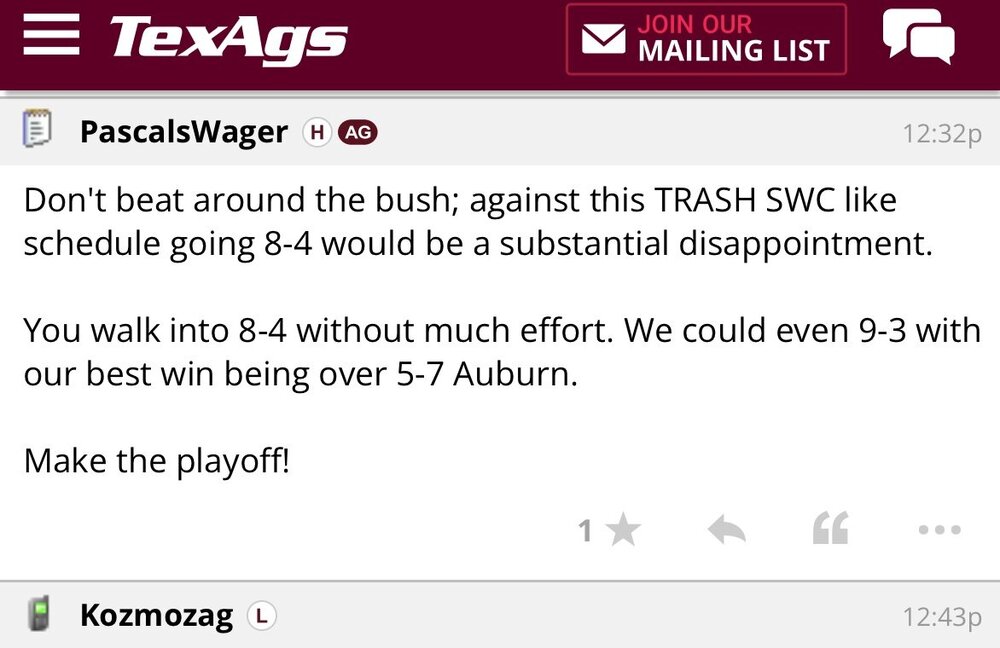Click the post text about 8-4 schedule
Screen dimensions: 1000x648
tap(476, 223)
